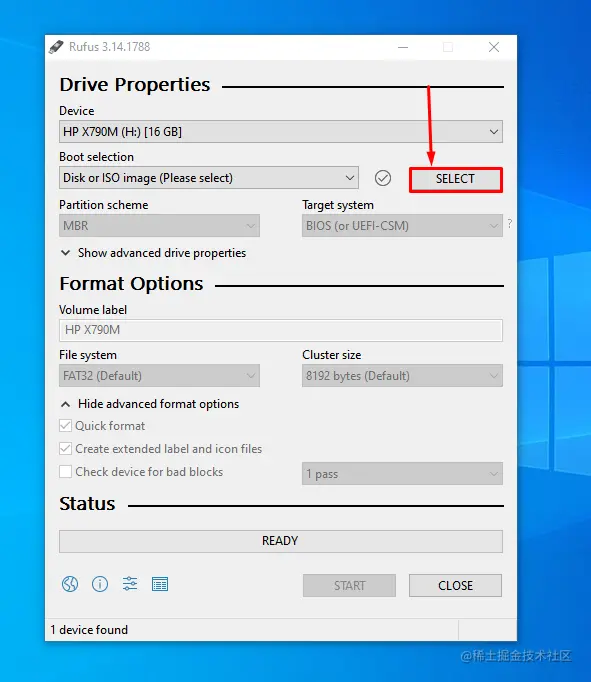Click the Drive Properties heading

[x=135, y=85]
